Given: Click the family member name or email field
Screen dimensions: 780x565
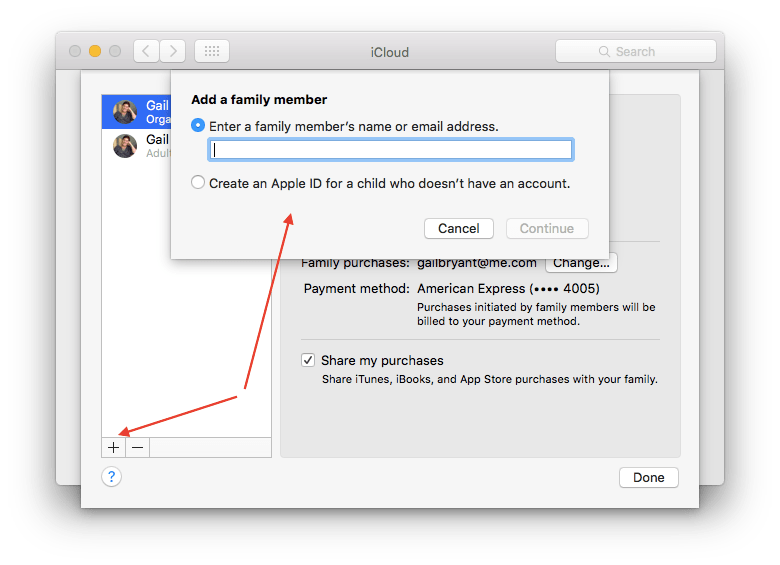Looking at the screenshot, I should [390, 150].
